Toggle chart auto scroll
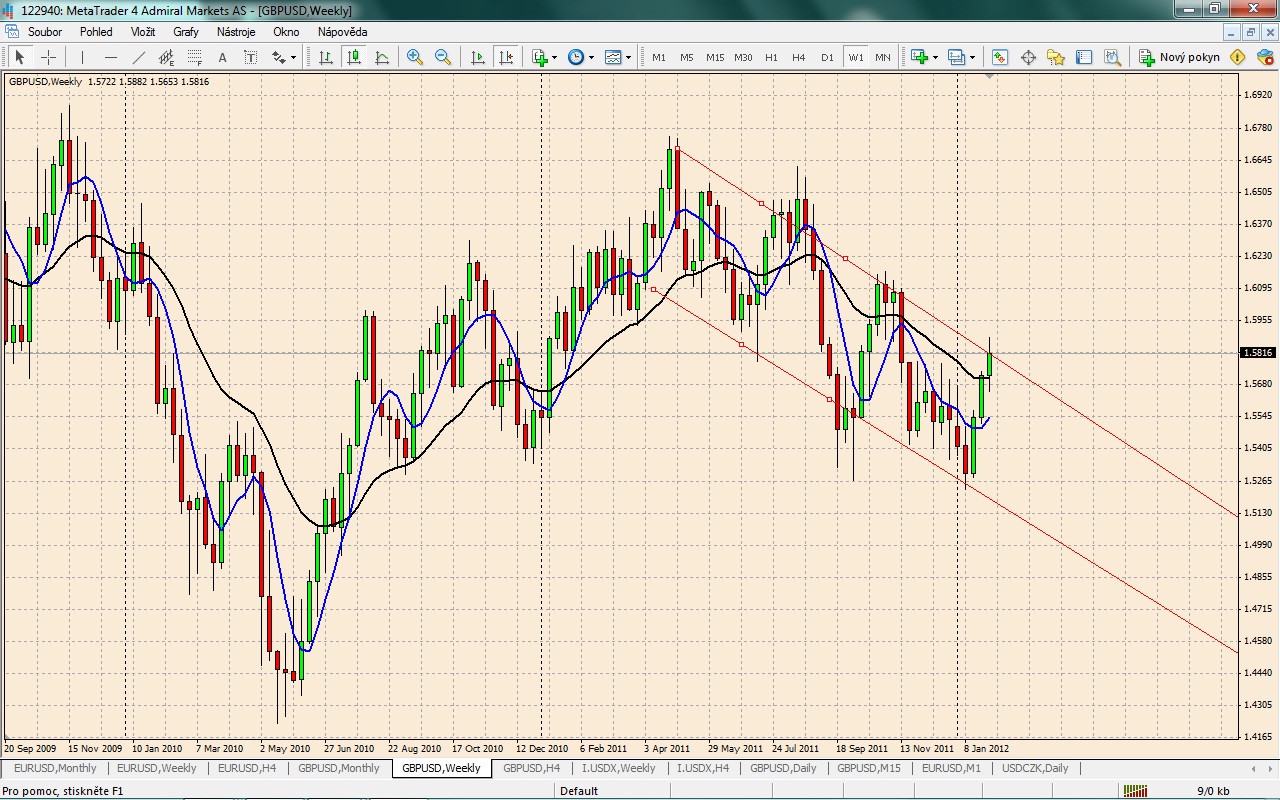The width and height of the screenshot is (1280, 800). coord(478,57)
